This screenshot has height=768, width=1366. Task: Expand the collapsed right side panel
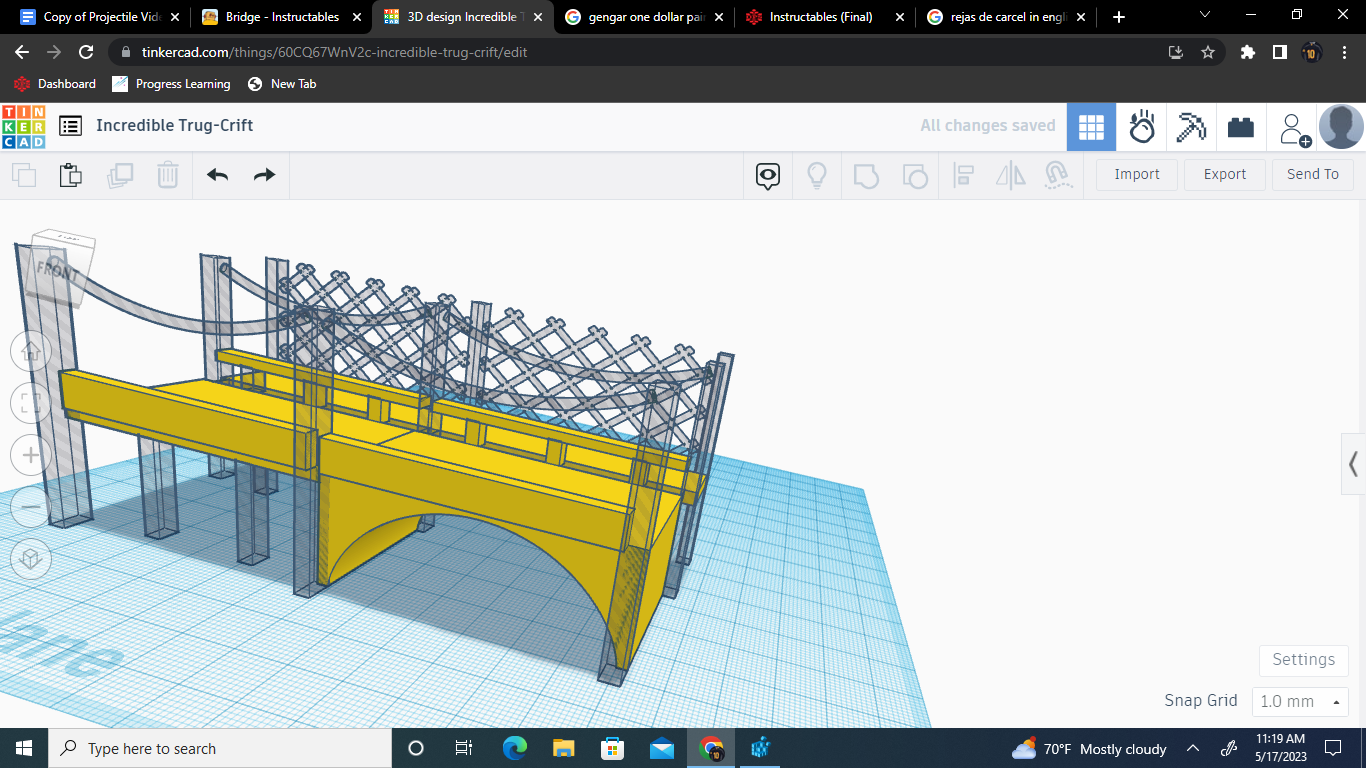(1352, 464)
